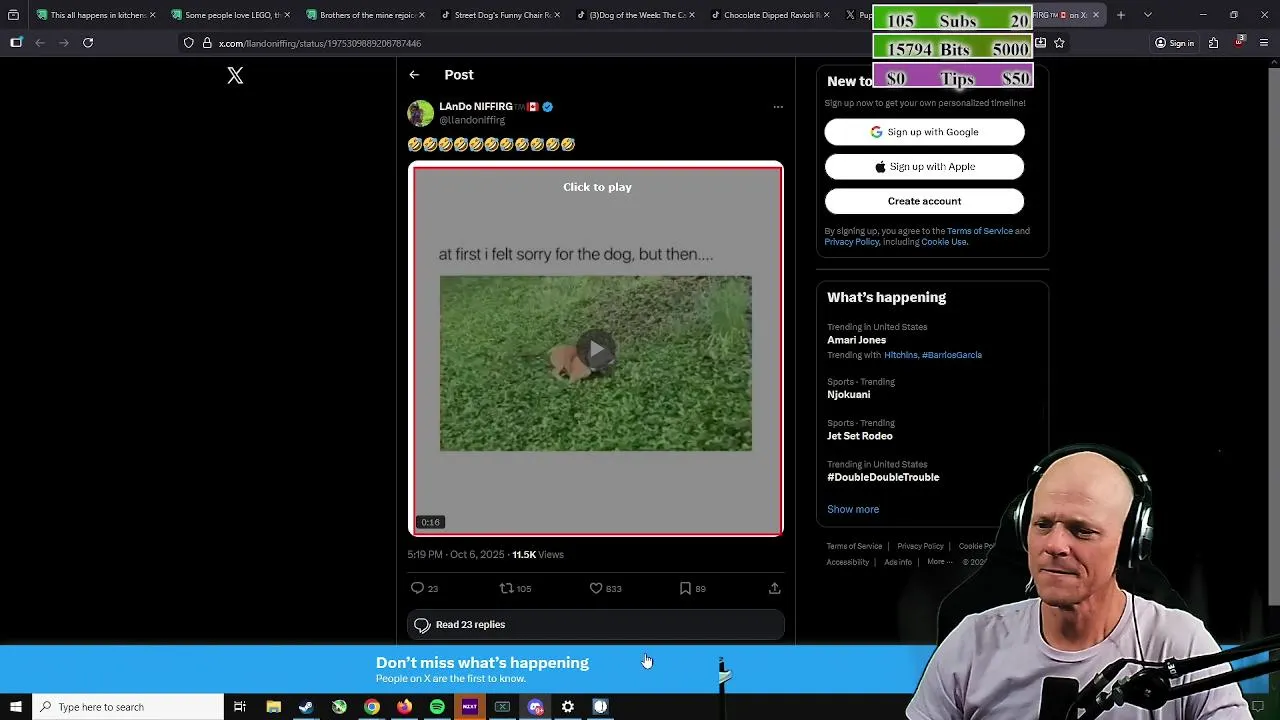The height and width of the screenshot is (720, 1280).
Task: Click Read 23 replies button
Action: click(x=596, y=625)
